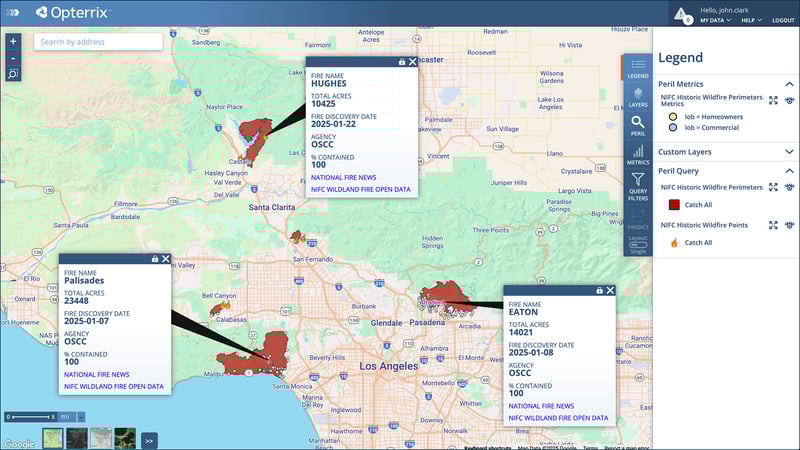Lock the Eaton fire popup
This screenshot has width=800, height=450.
tap(599, 290)
